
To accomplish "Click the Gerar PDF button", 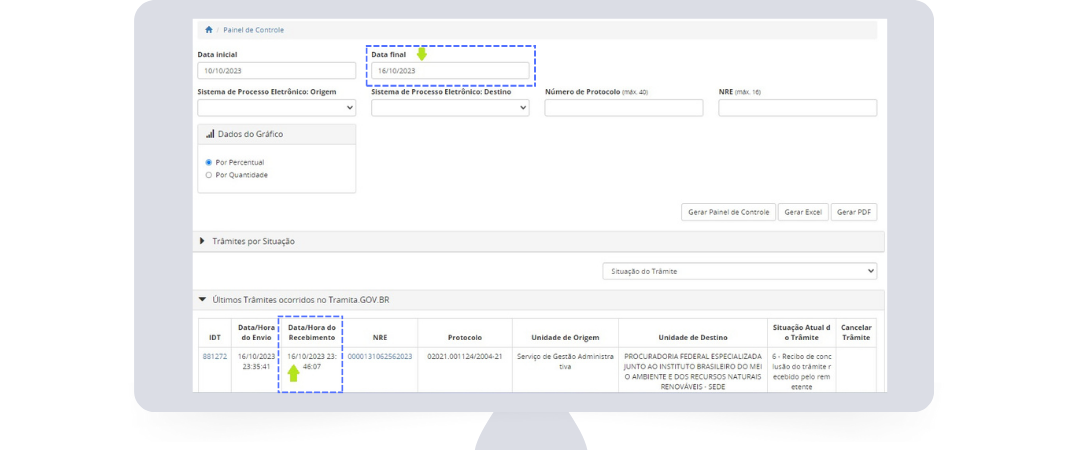I will click(x=853, y=212).
